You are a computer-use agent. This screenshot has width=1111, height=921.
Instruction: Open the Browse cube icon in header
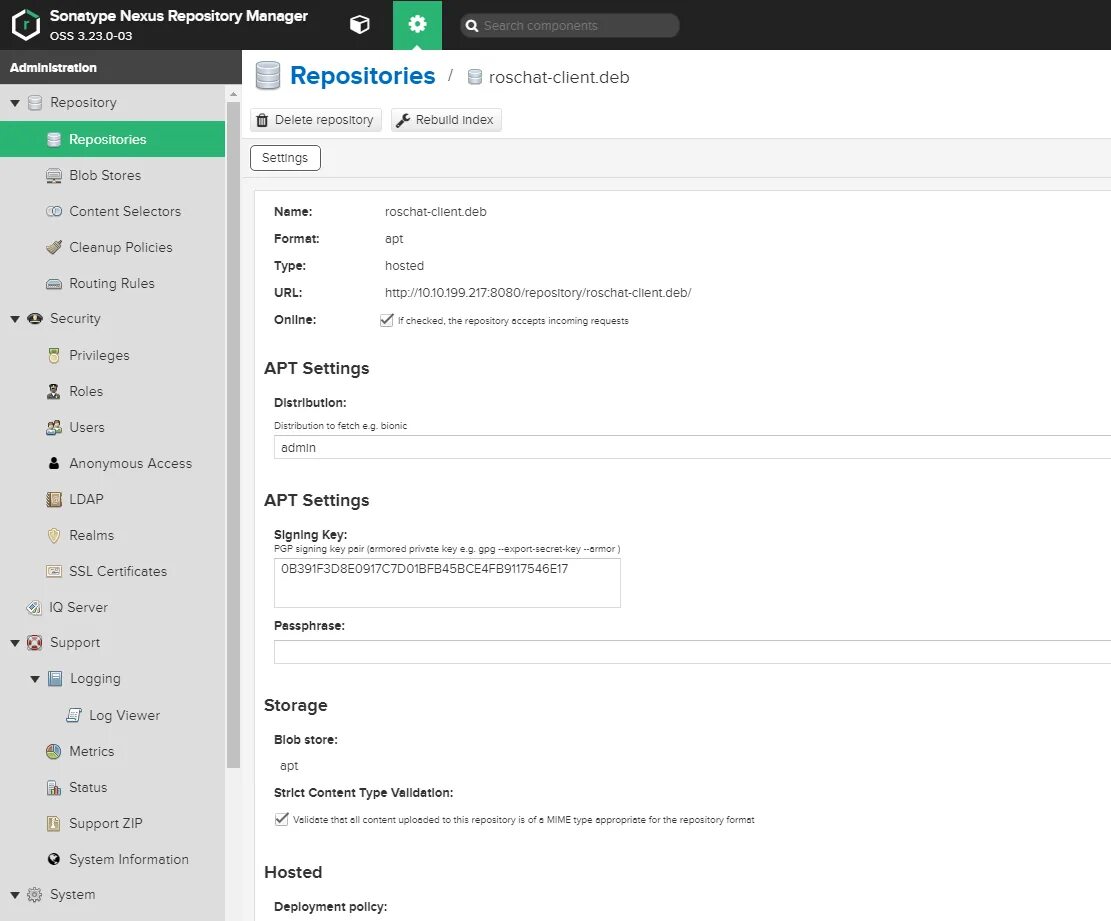360,25
